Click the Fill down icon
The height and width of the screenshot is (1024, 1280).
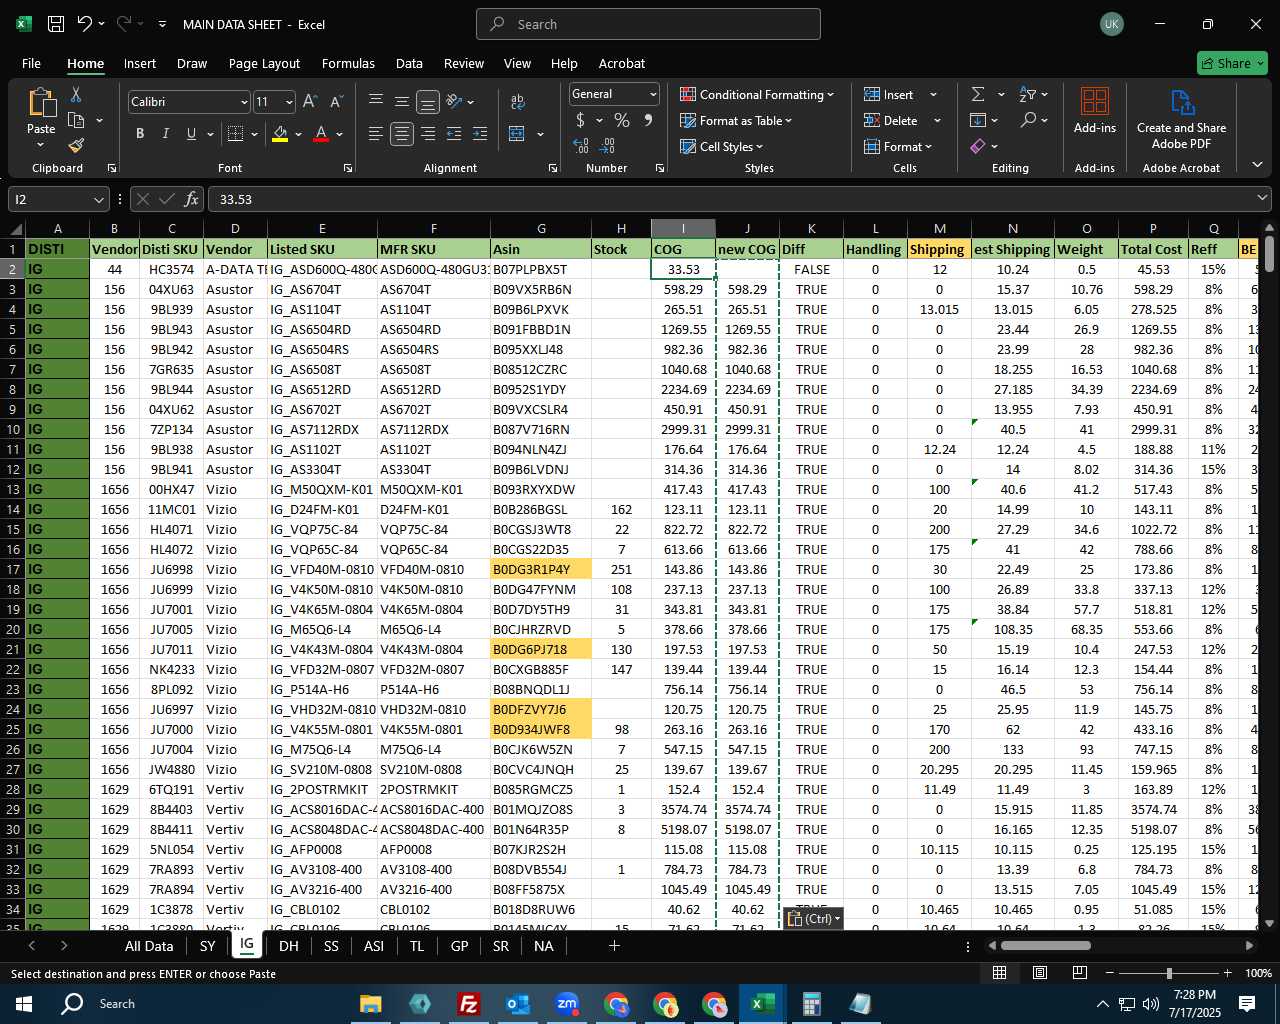pyautogui.click(x=978, y=120)
